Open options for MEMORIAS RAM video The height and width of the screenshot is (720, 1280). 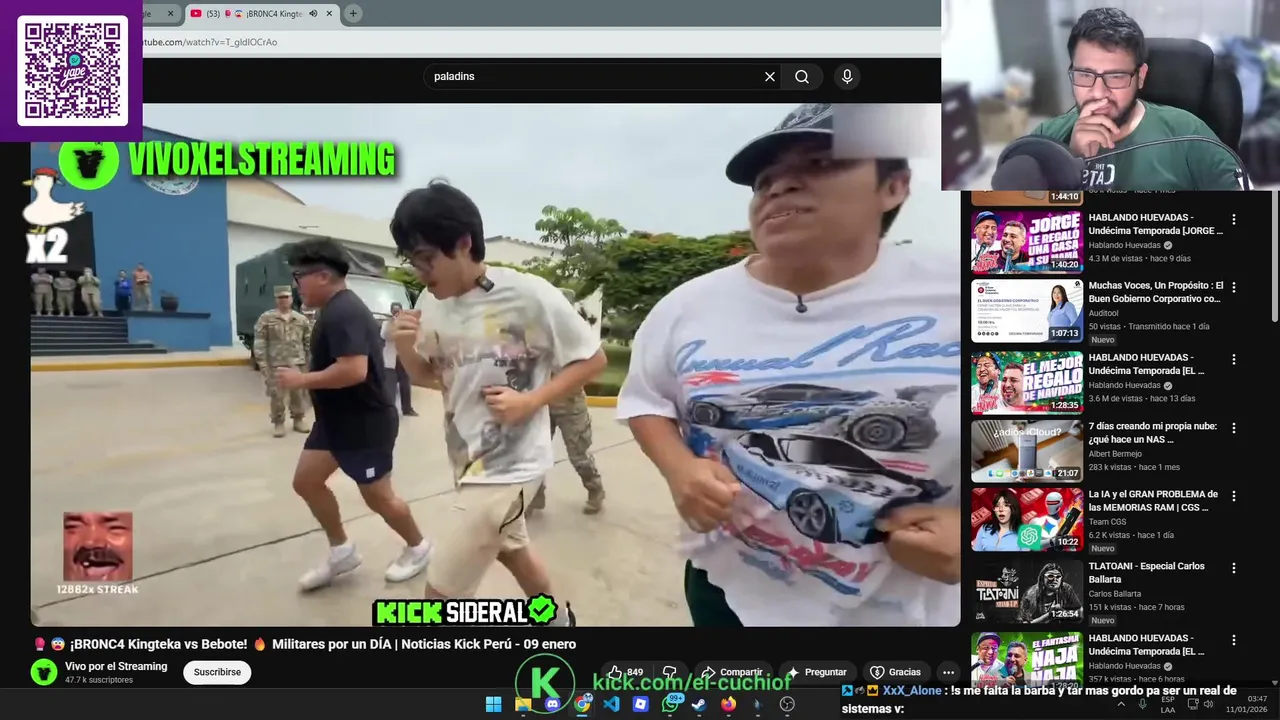click(x=1234, y=496)
